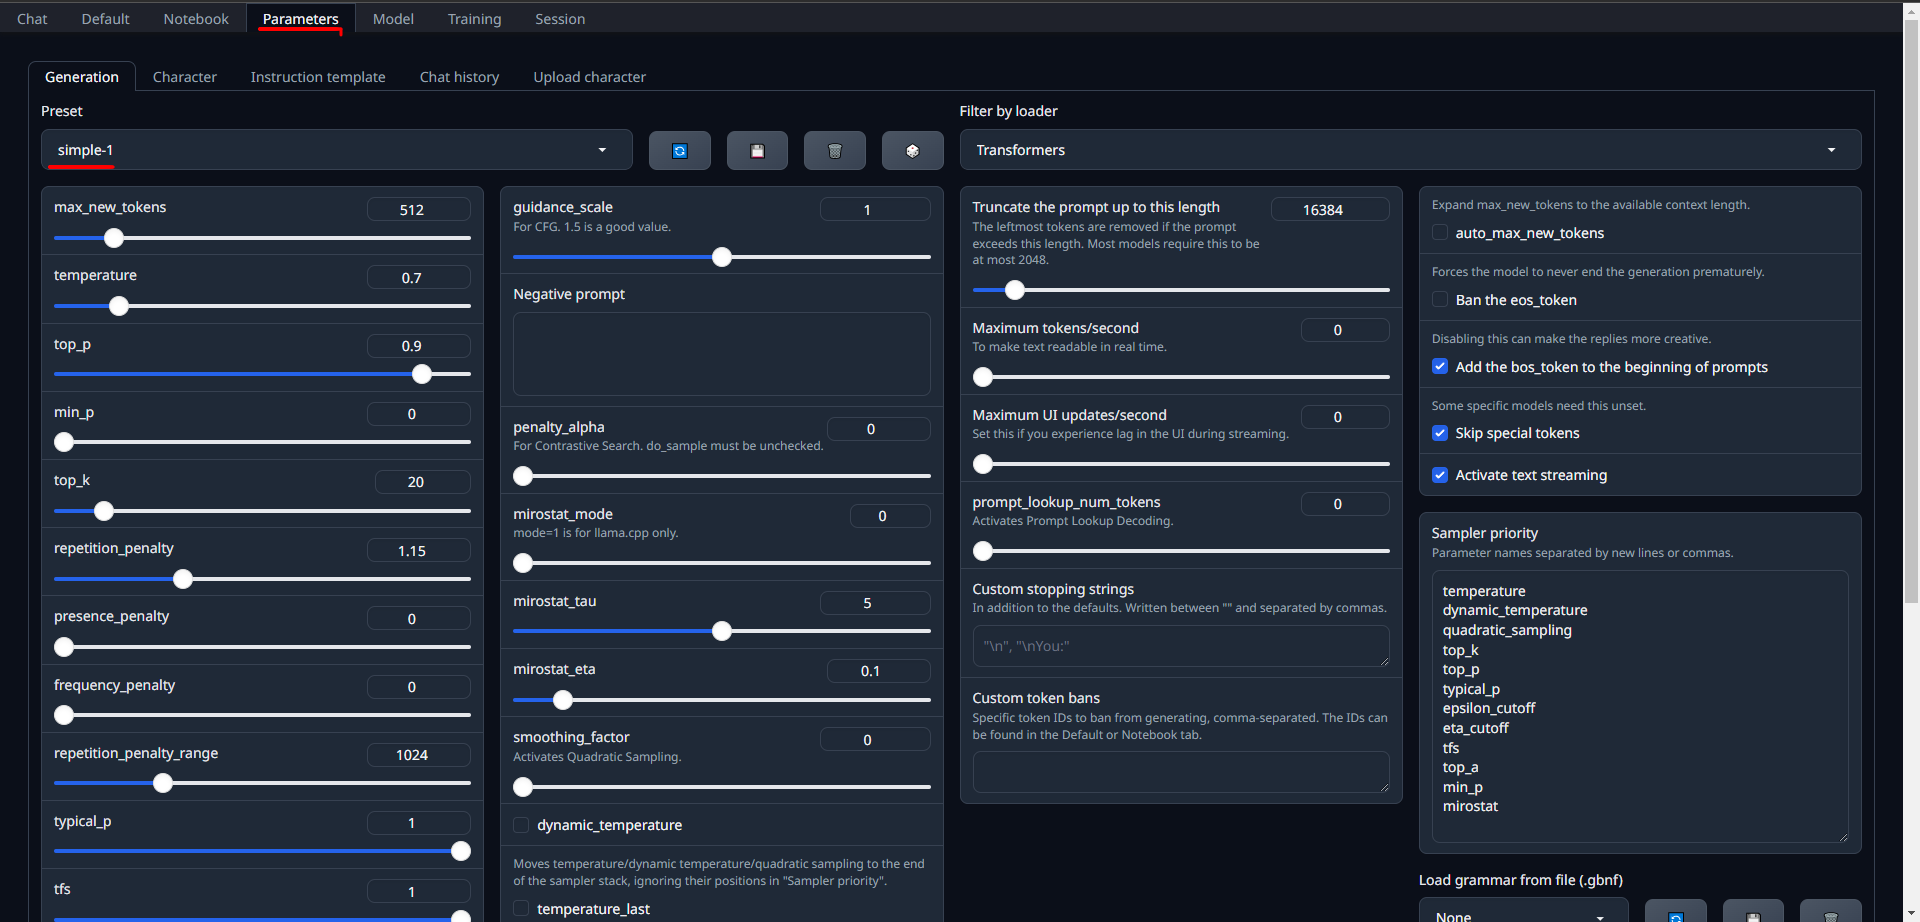Click the top_p slider handle
This screenshot has width=1920, height=922.
pyautogui.click(x=422, y=374)
